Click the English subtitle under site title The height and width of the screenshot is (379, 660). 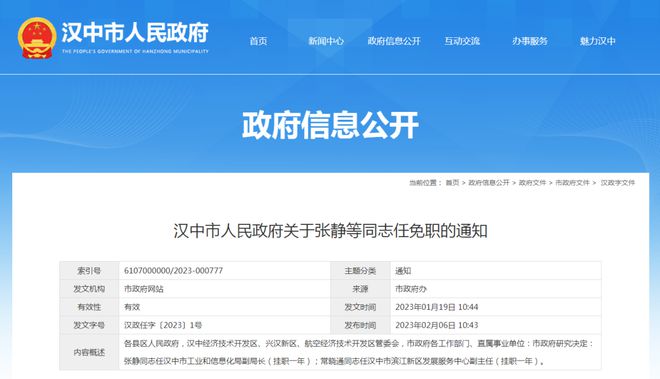pyautogui.click(x=135, y=51)
